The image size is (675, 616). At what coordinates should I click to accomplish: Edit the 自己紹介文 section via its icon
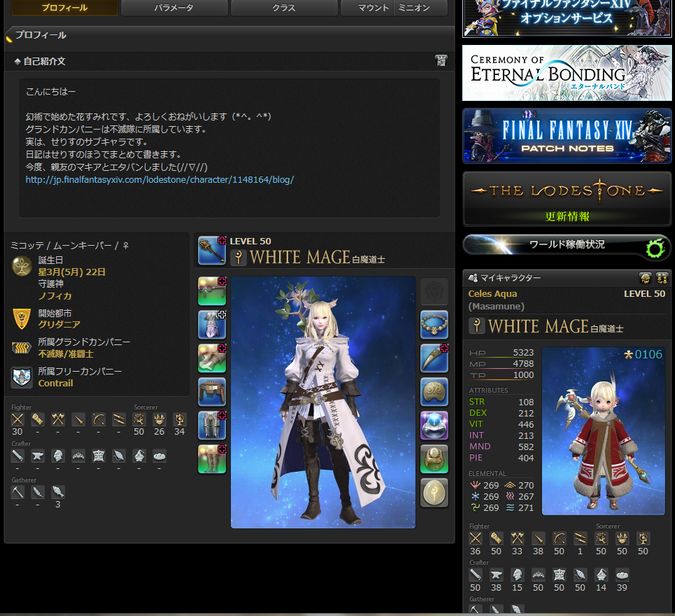[441, 61]
